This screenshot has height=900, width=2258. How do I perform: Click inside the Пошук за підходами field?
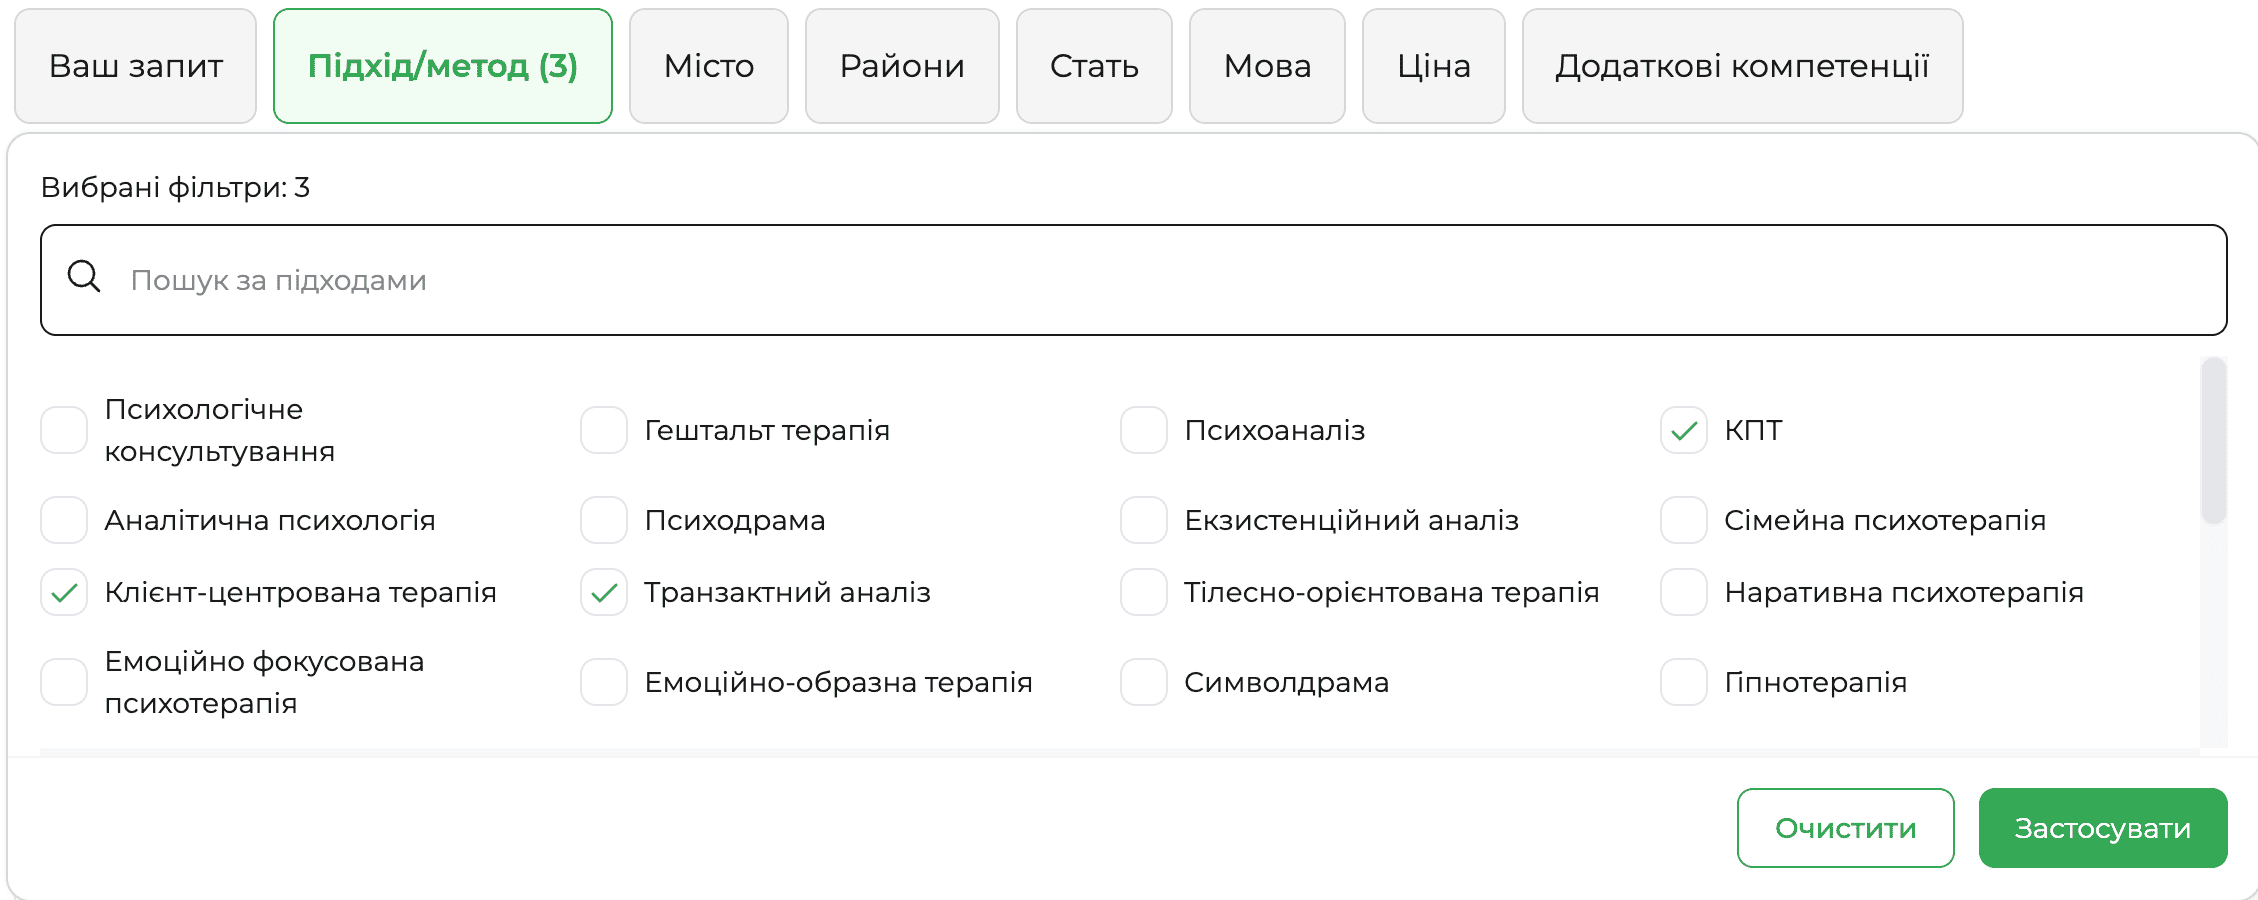coord(700,280)
